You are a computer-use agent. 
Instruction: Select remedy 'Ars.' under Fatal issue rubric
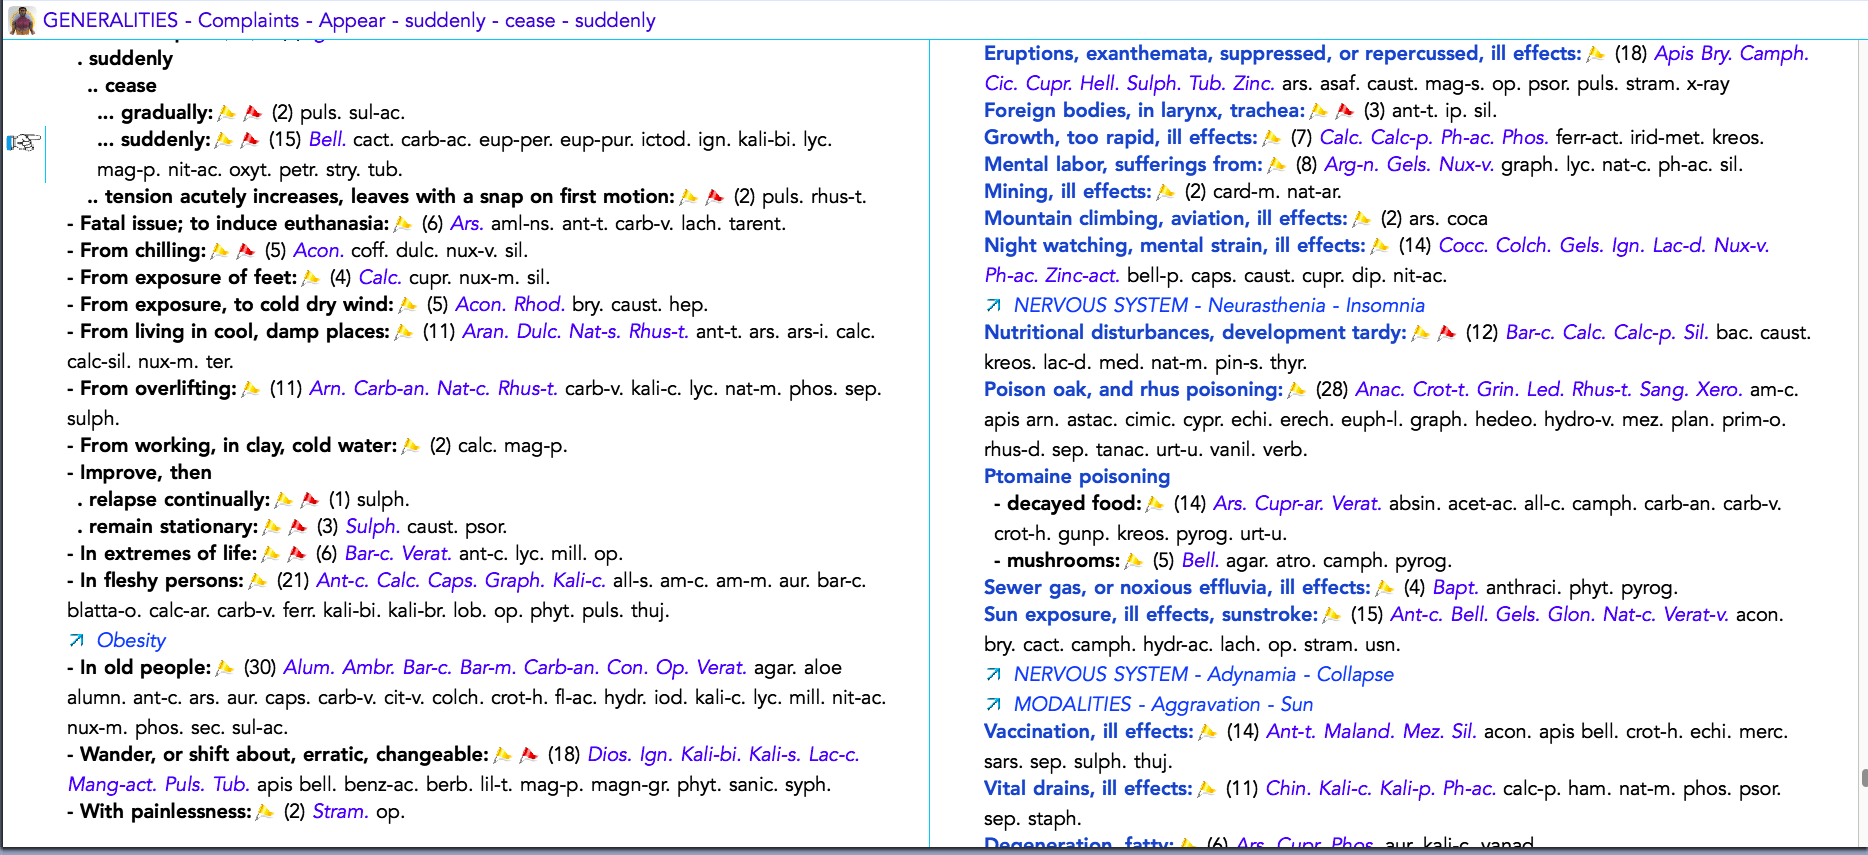pos(467,223)
